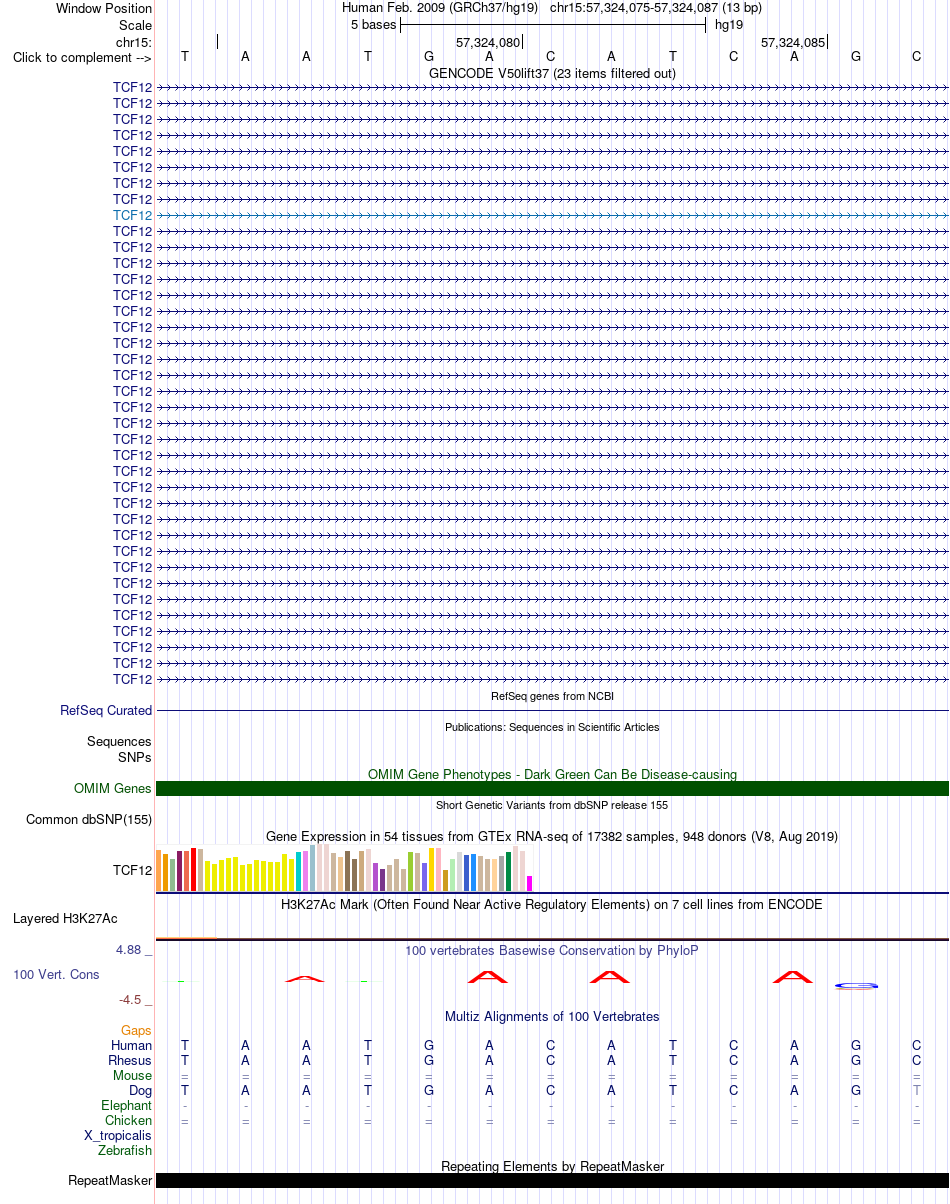950x1204 pixels.
Task: Open the Gene Expression in 54 tissues title
Action: click(552, 836)
